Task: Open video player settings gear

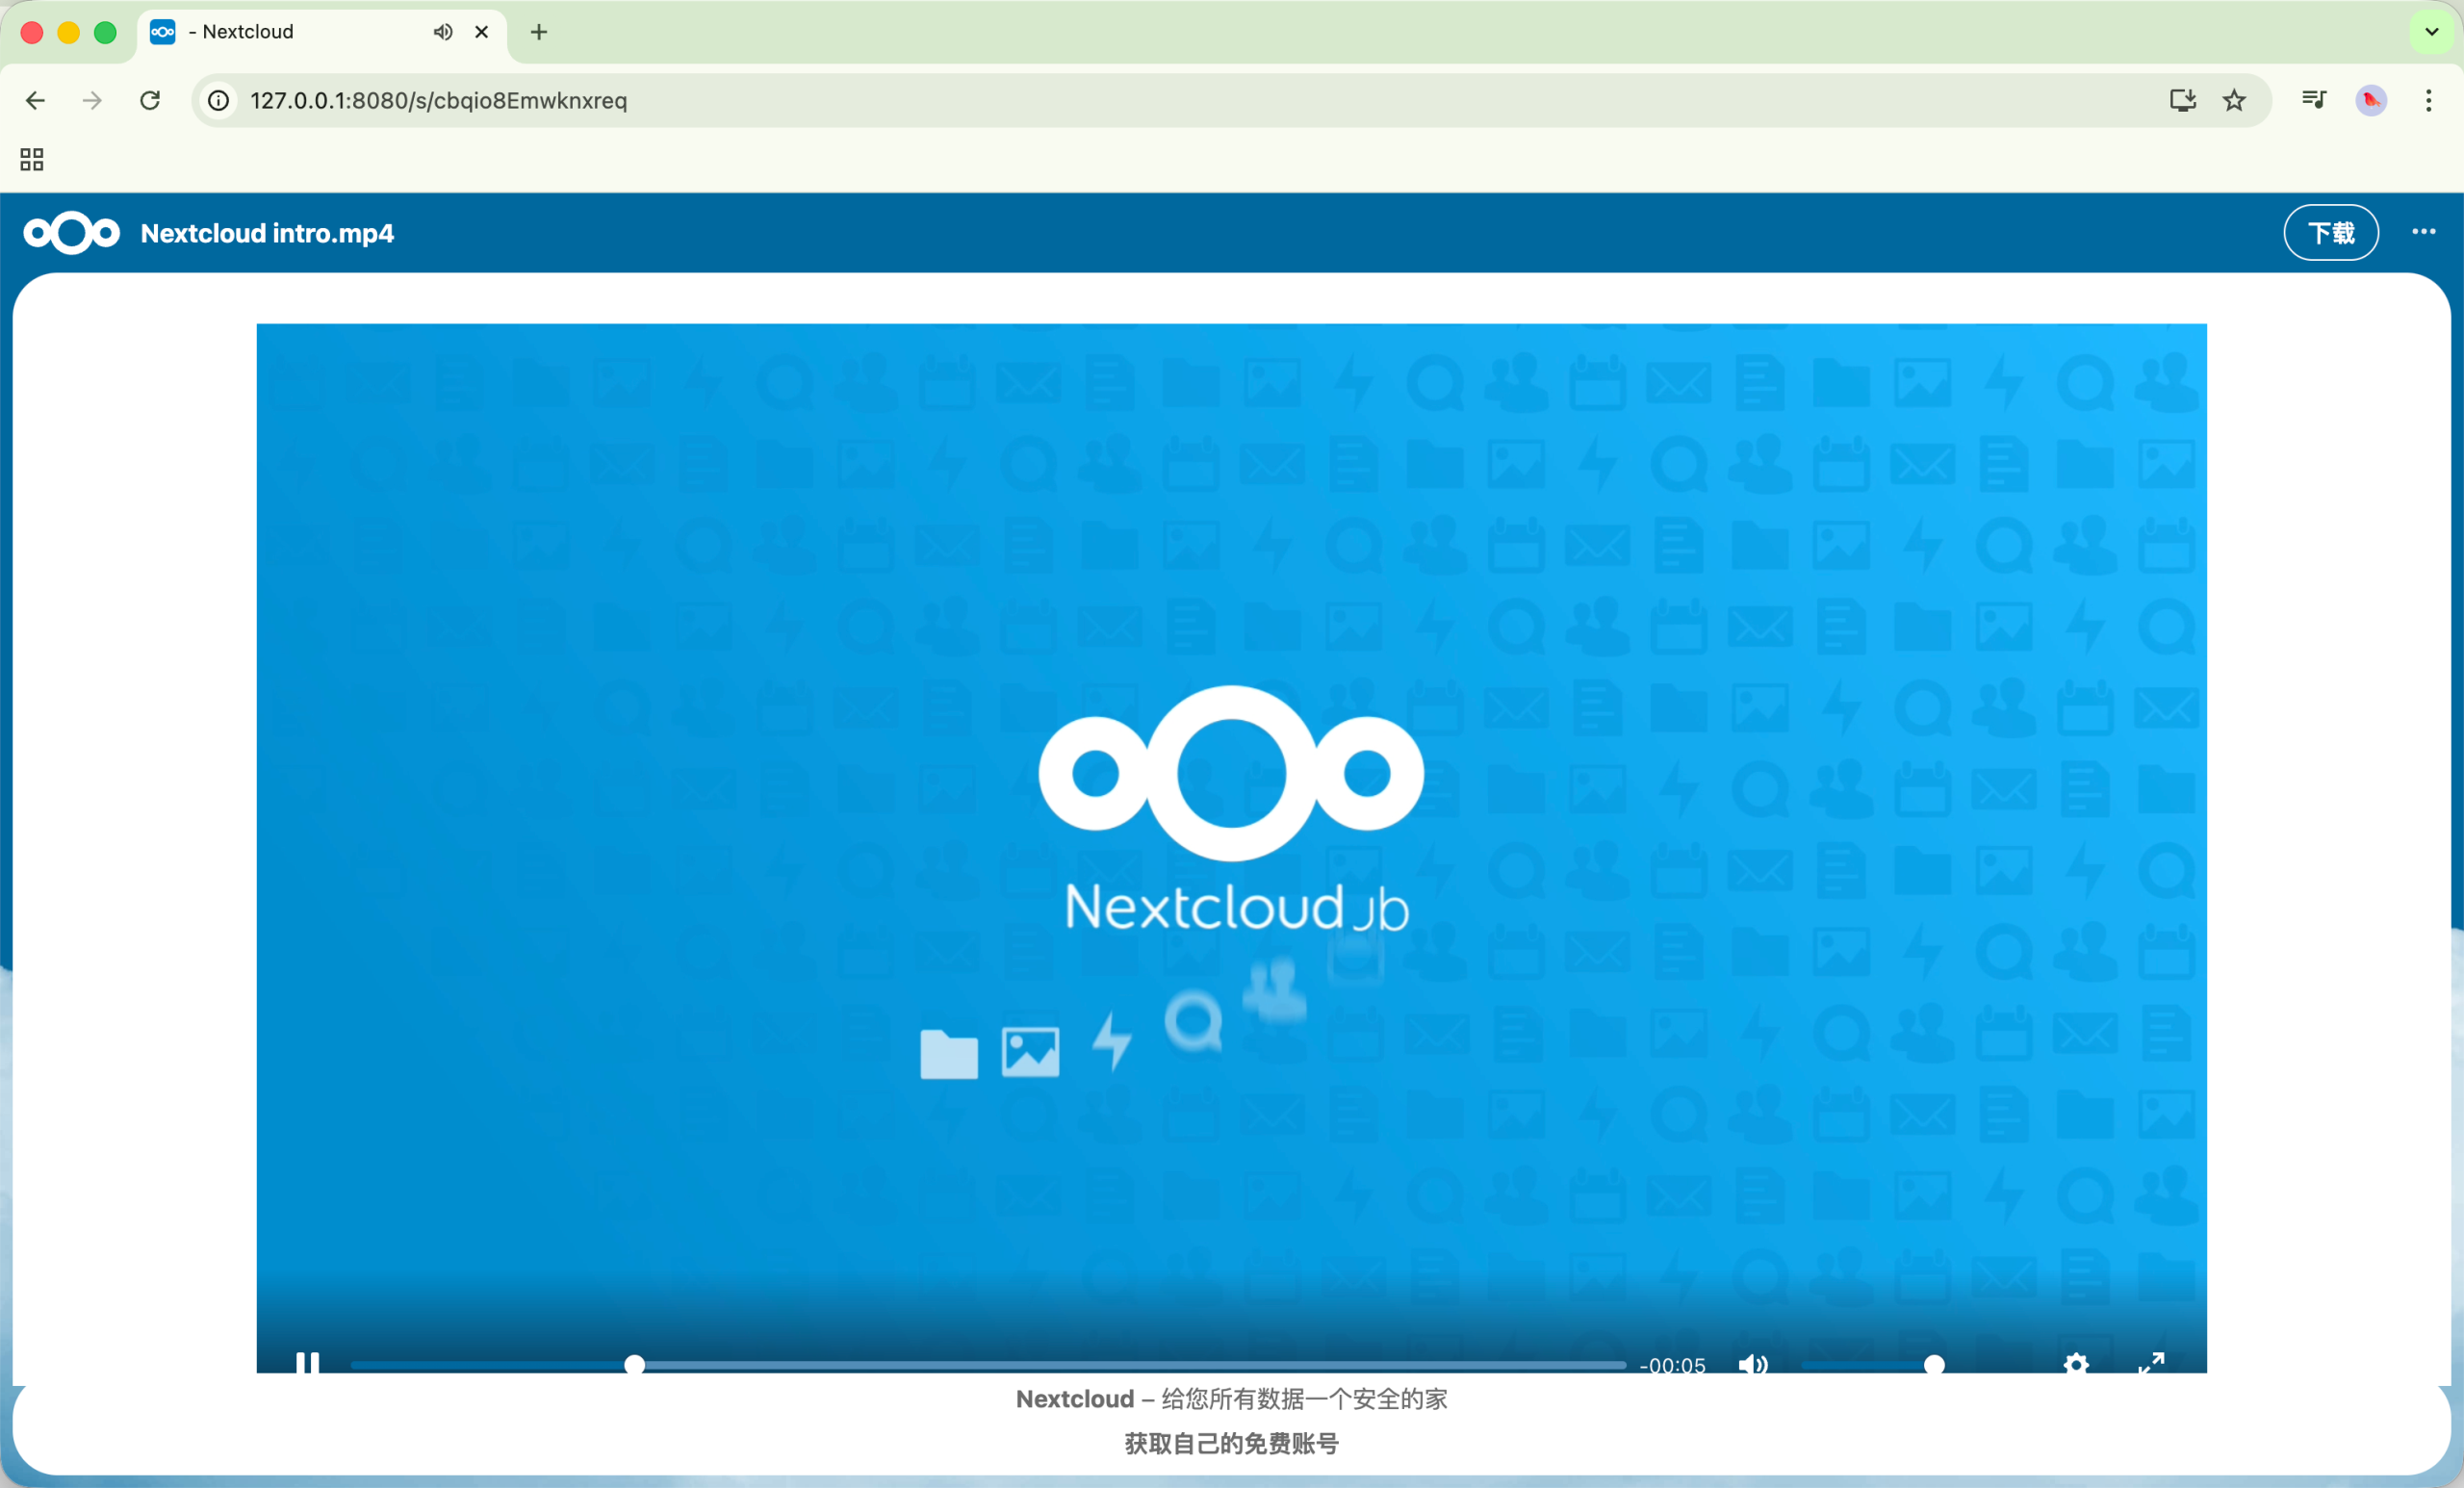Action: [x=2076, y=1364]
